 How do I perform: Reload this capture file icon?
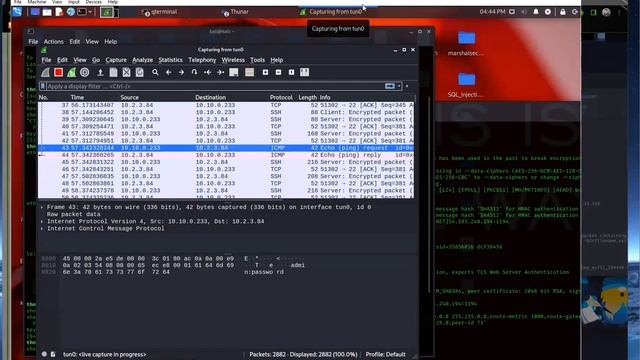[x=140, y=72]
